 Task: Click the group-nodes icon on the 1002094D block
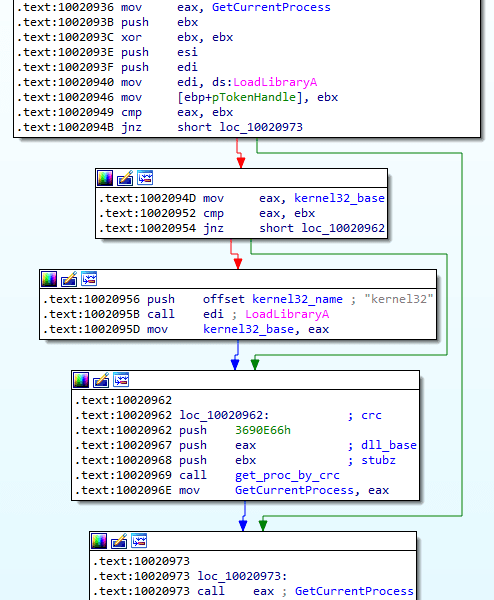145,178
